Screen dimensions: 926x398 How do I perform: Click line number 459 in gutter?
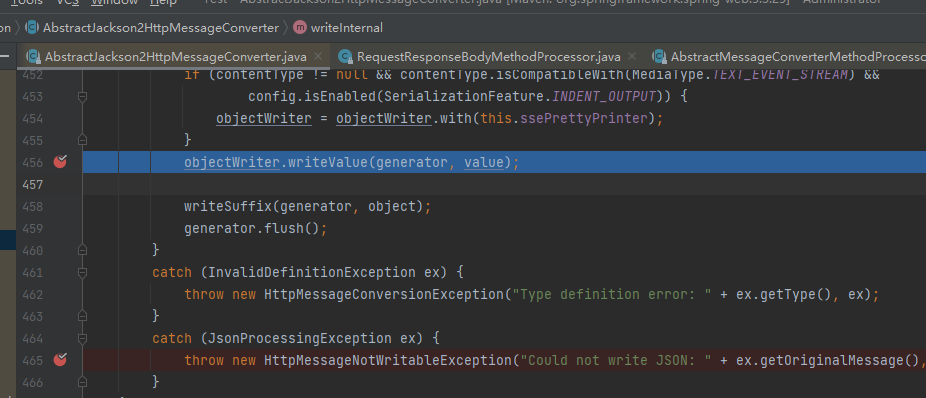click(x=32, y=229)
